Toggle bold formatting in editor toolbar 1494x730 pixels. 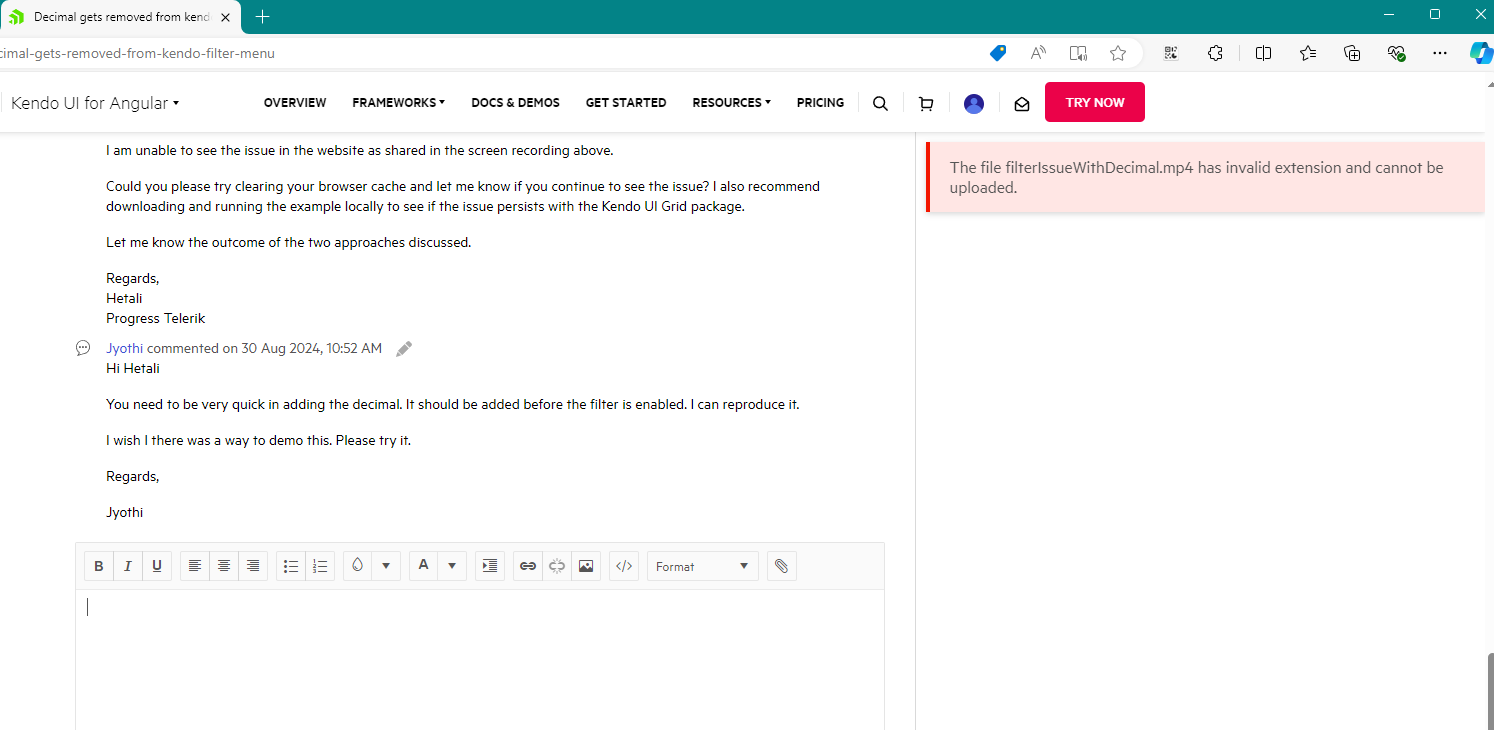click(99, 566)
